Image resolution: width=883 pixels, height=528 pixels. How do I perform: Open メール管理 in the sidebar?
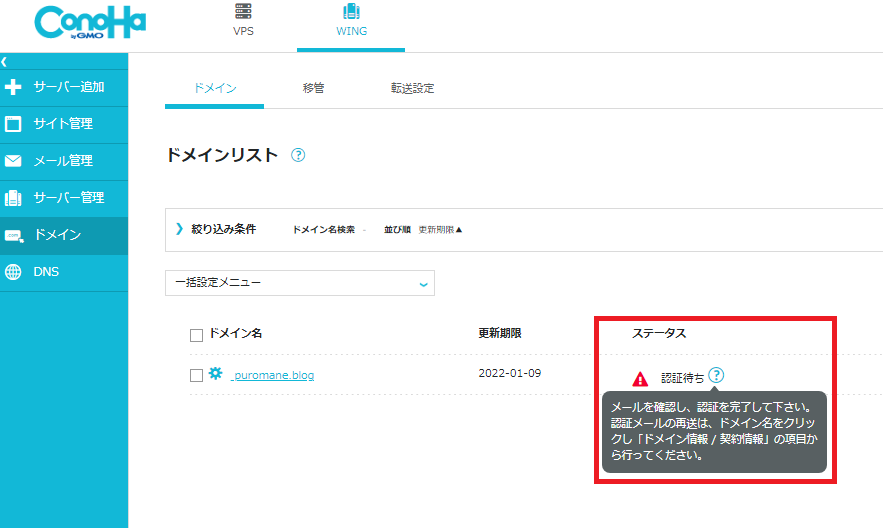64,161
